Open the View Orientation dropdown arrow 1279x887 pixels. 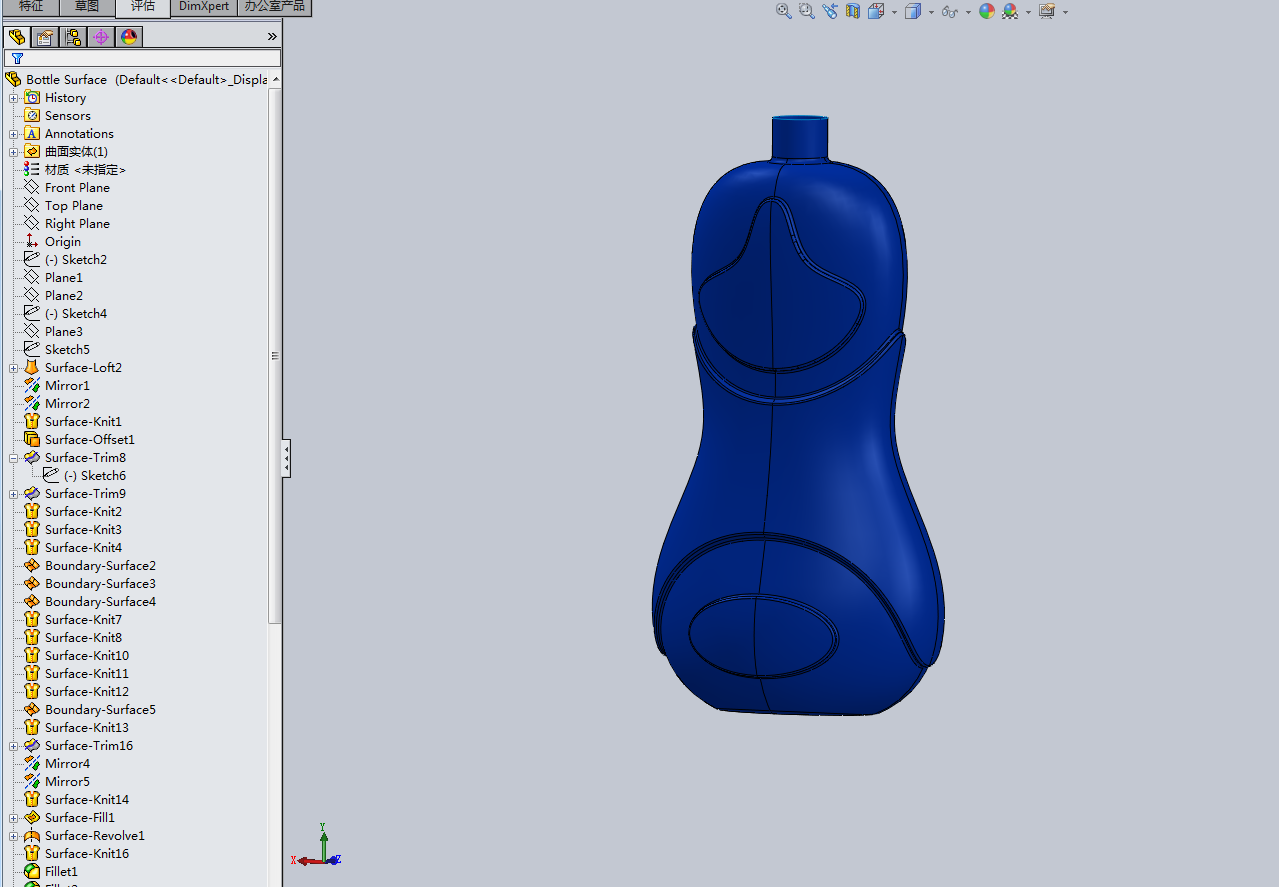pos(893,13)
